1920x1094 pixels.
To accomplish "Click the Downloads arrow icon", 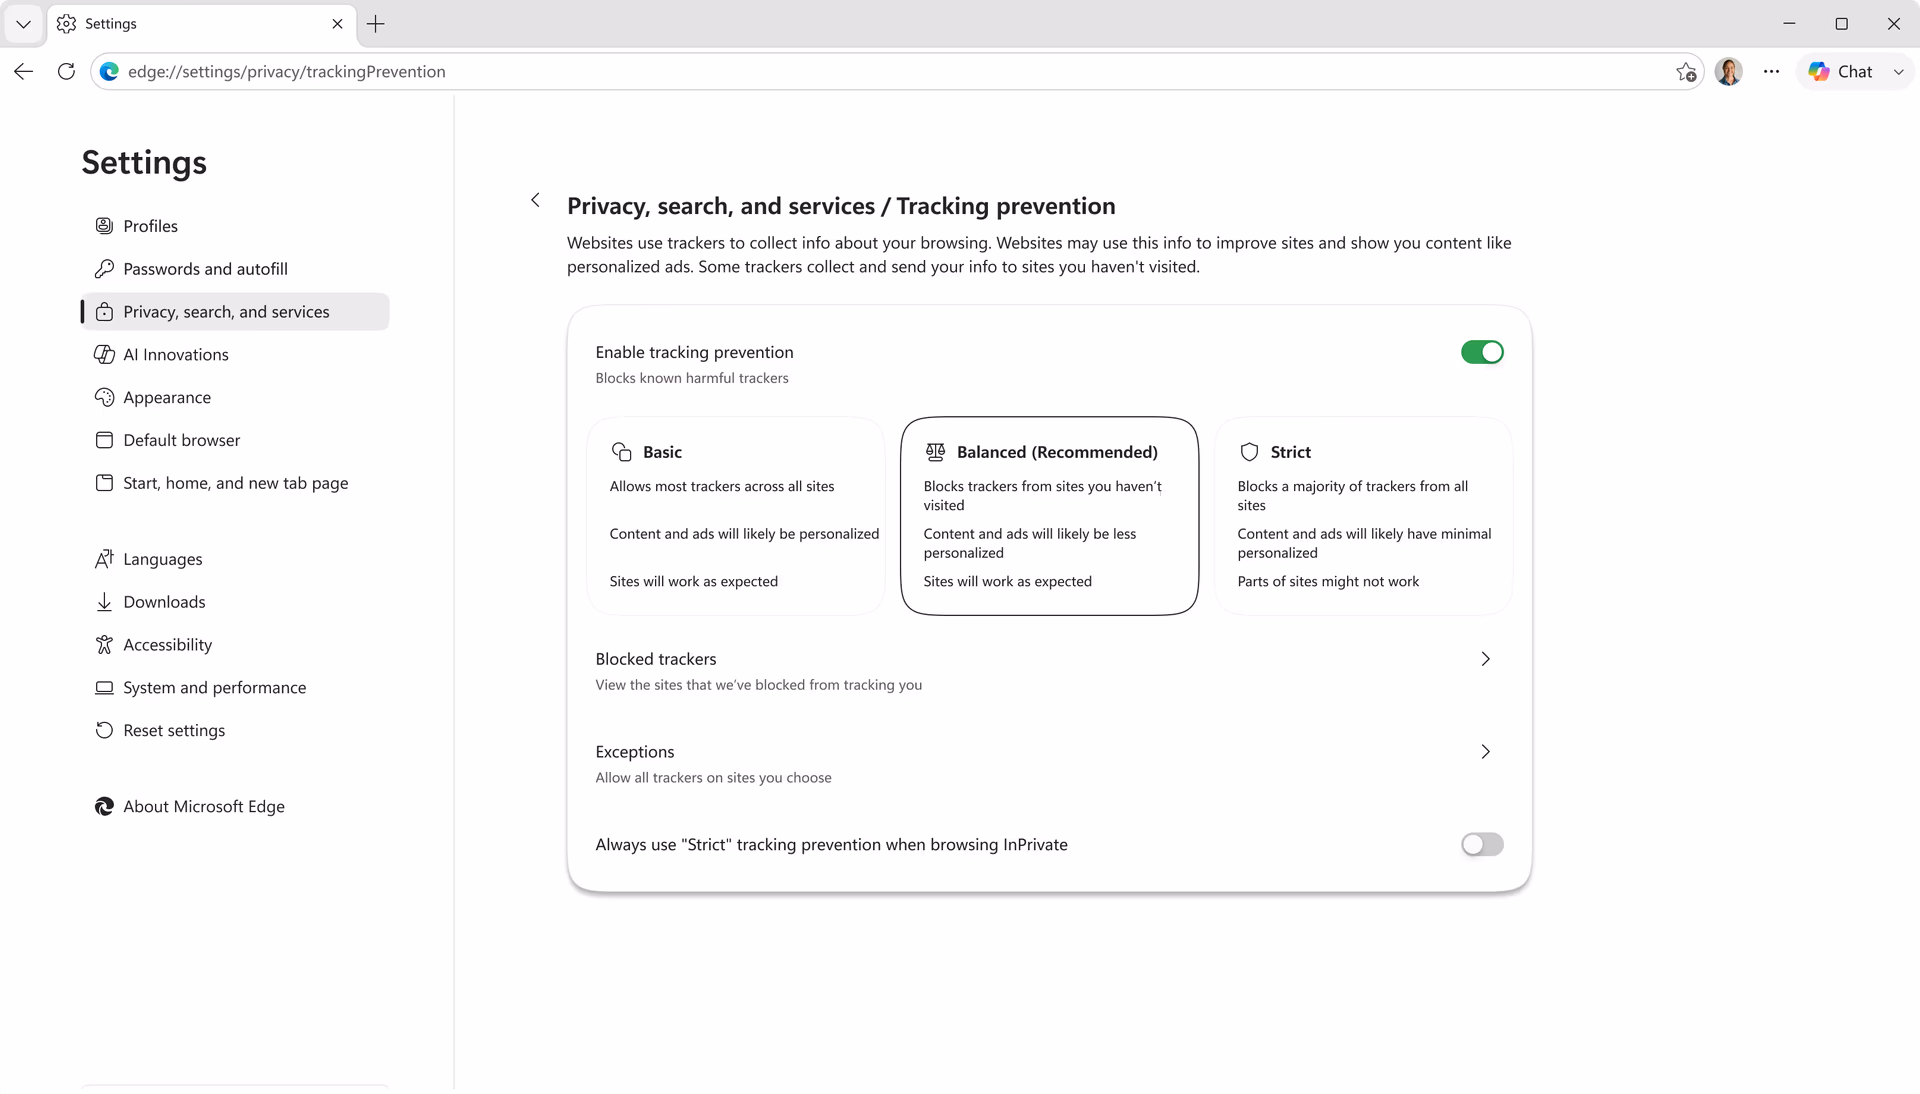I will coord(104,602).
